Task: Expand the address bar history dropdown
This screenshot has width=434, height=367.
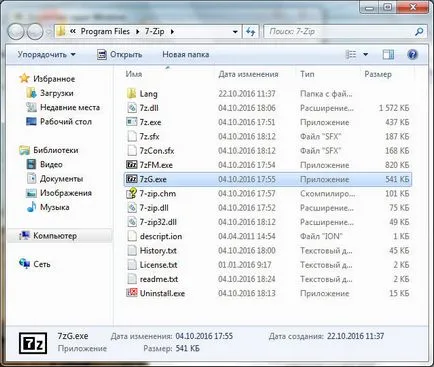Action: click(235, 32)
